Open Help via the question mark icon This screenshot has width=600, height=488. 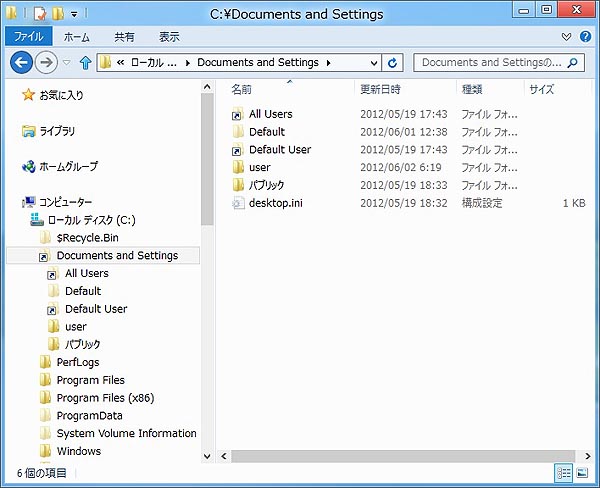click(585, 37)
